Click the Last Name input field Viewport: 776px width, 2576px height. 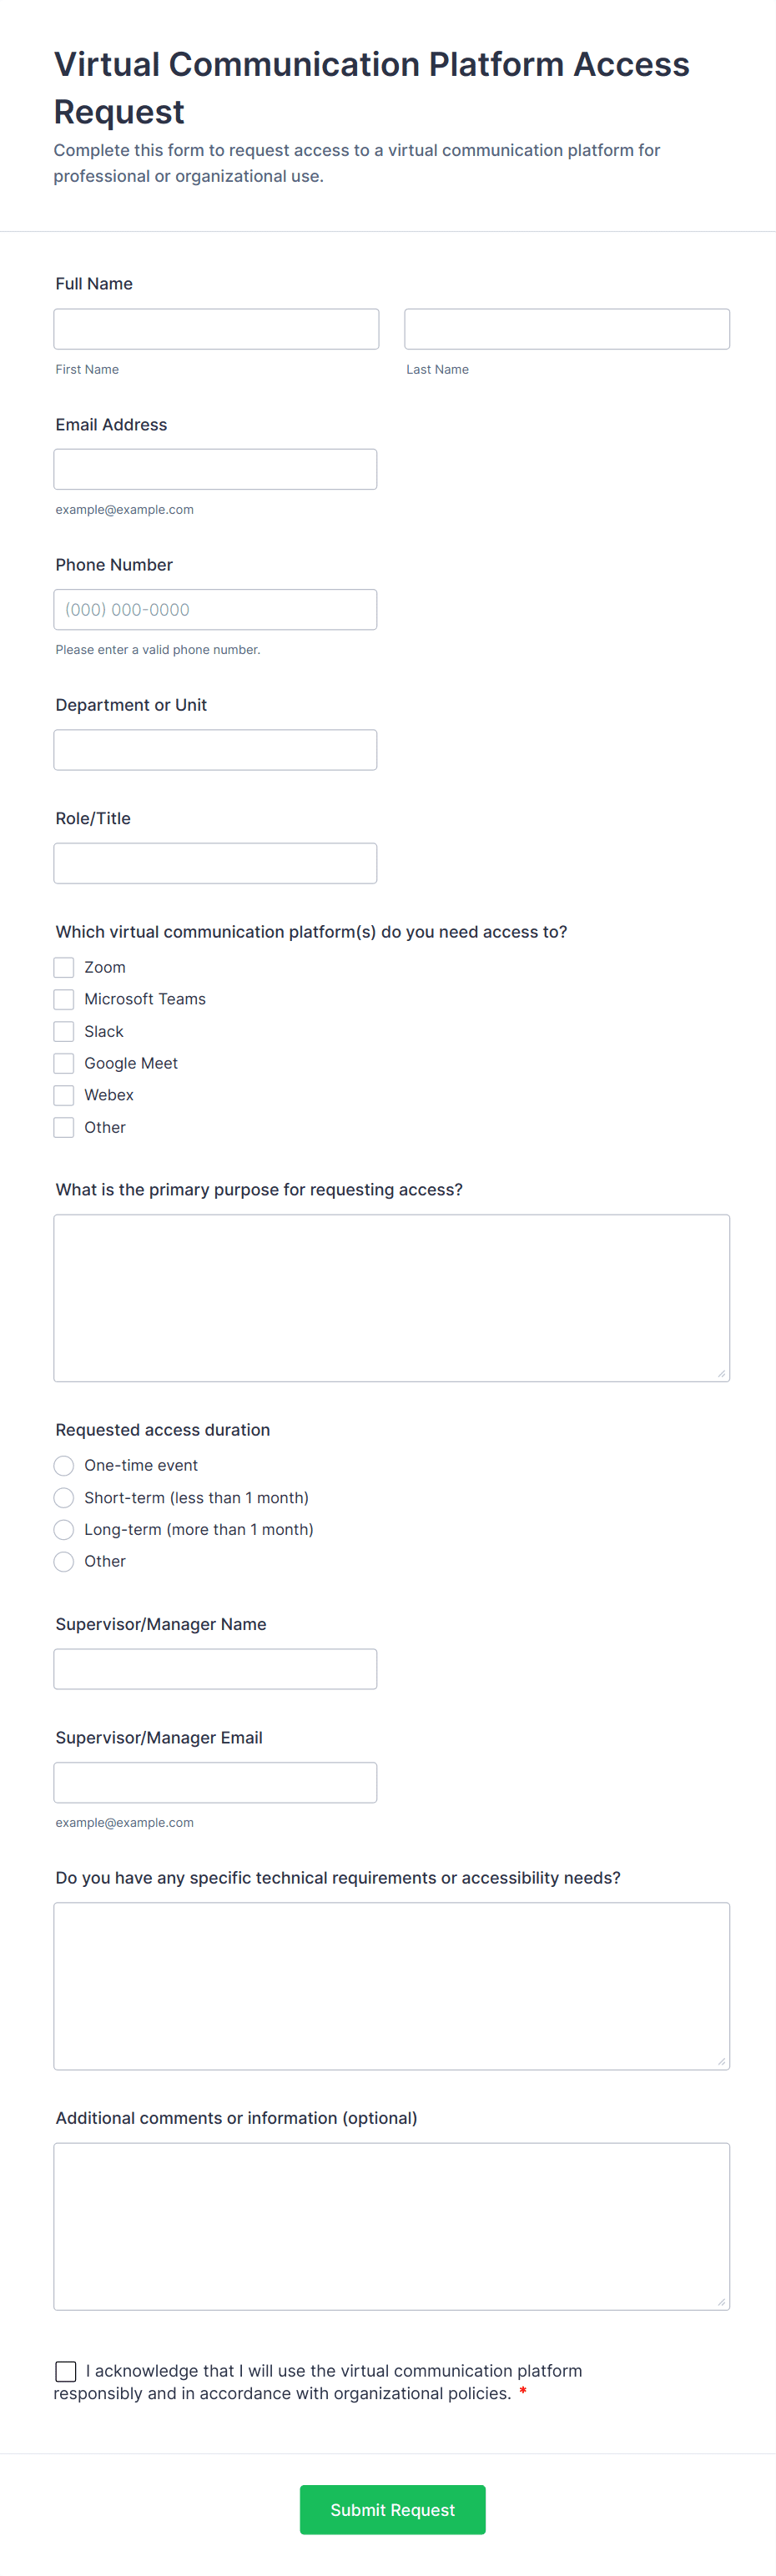(x=566, y=329)
